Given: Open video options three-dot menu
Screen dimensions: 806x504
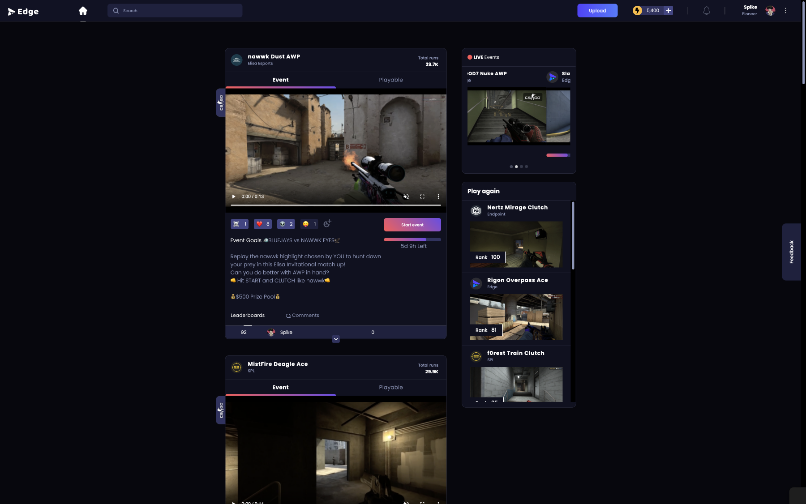Looking at the screenshot, I should coord(438,196).
